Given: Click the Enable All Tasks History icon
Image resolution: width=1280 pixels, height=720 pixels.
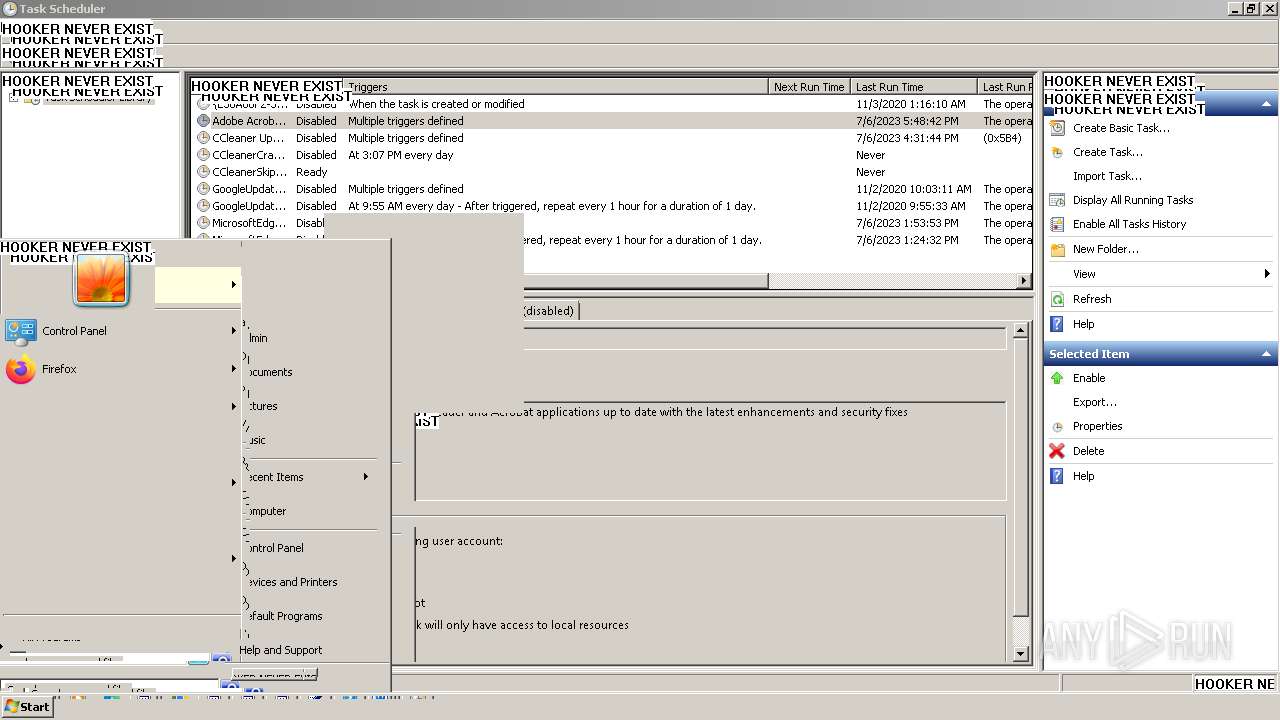Looking at the screenshot, I should [x=1057, y=224].
